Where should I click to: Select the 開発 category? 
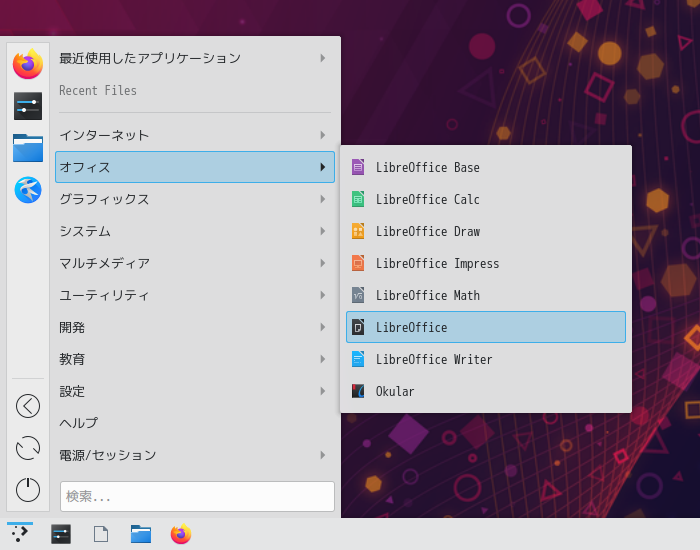pos(195,327)
